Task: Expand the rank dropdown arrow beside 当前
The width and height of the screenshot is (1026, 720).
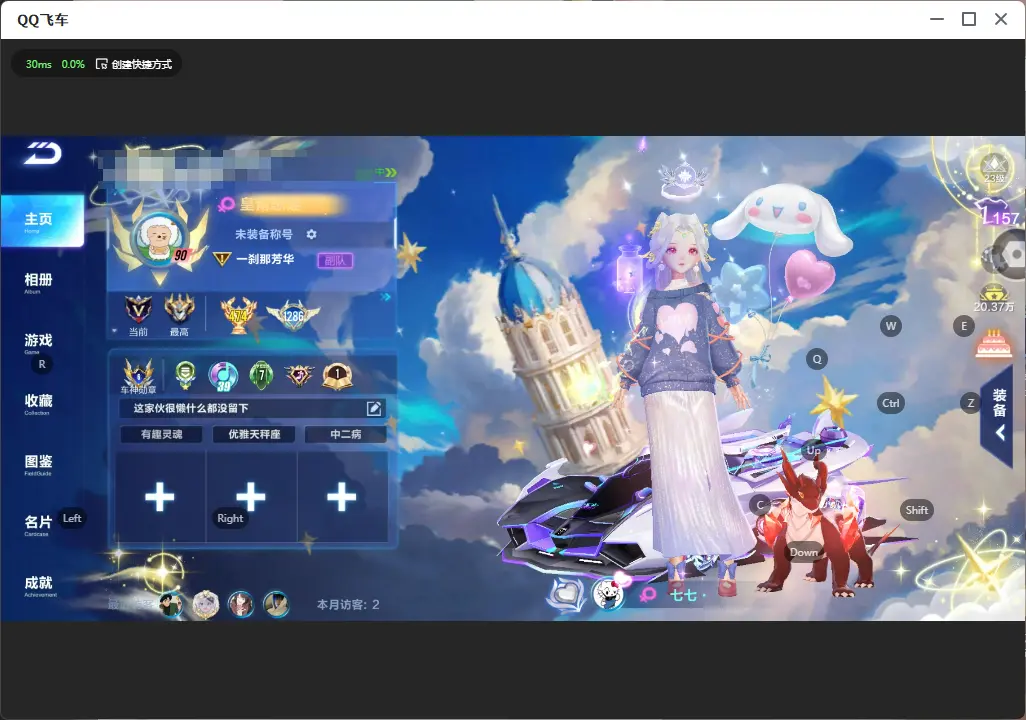Action: pos(114,331)
